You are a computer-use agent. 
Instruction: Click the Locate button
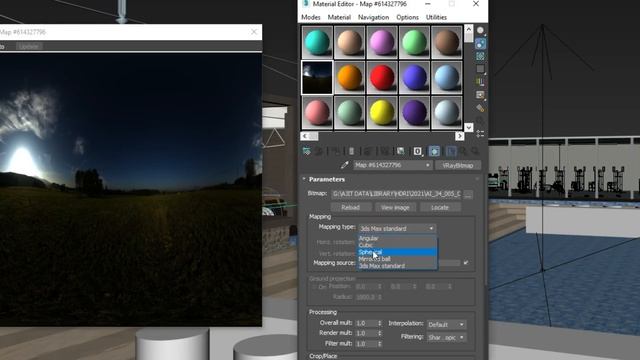click(440, 207)
